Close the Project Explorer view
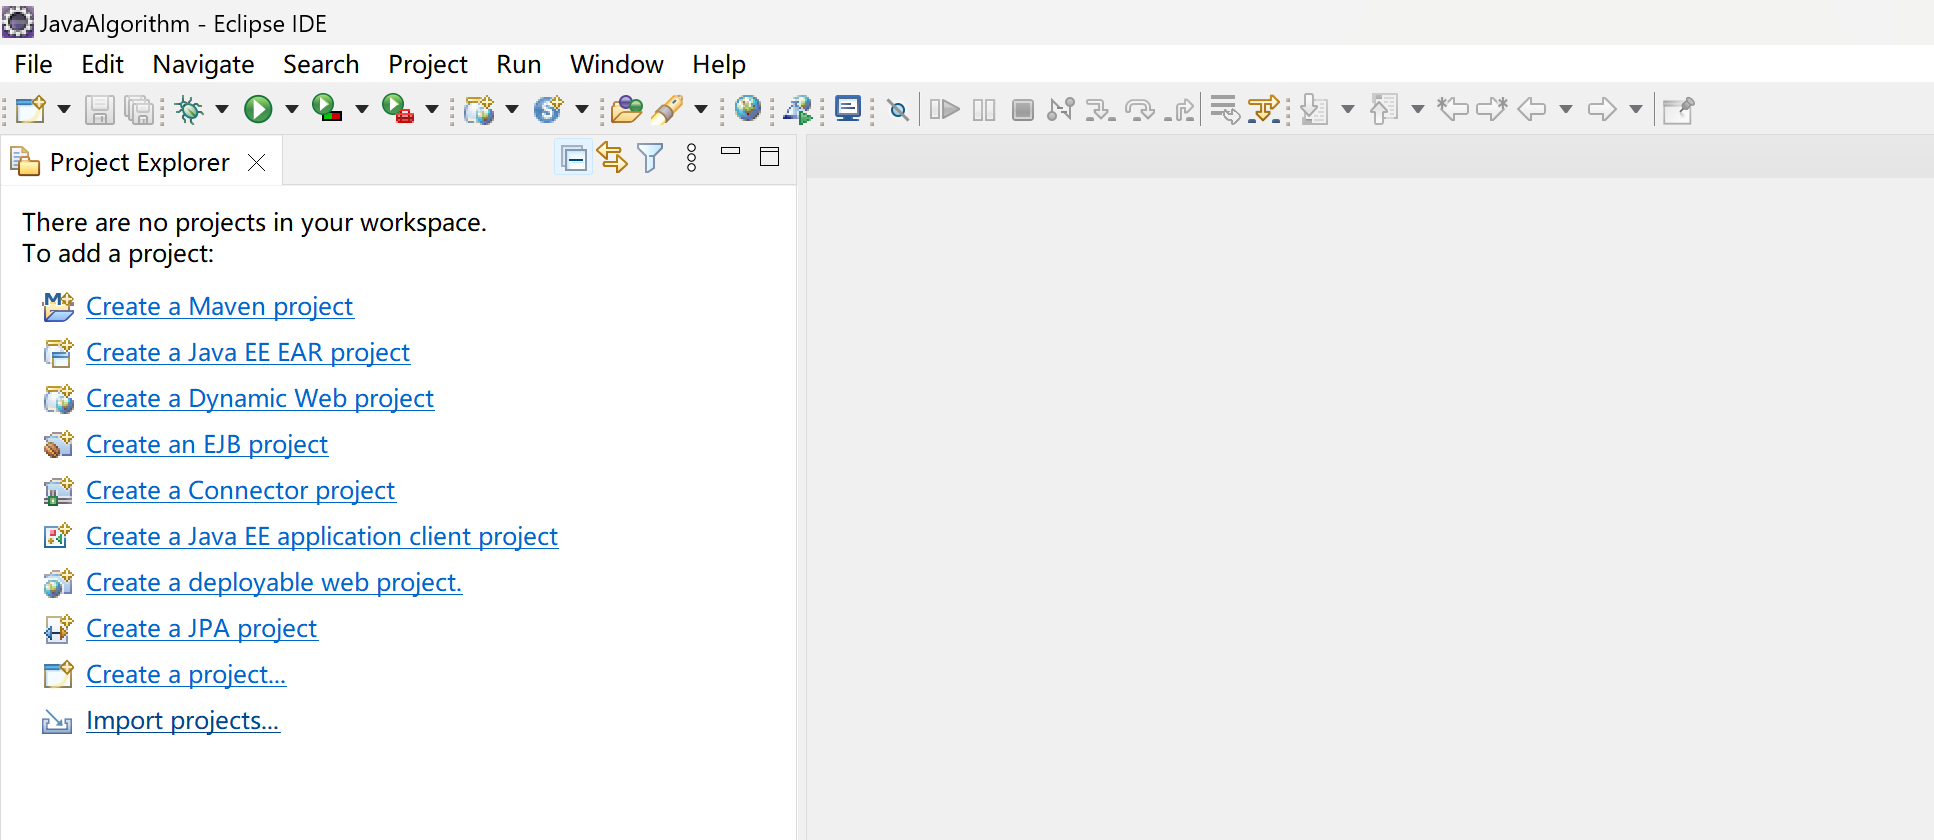The height and width of the screenshot is (840, 1934). coord(257,162)
